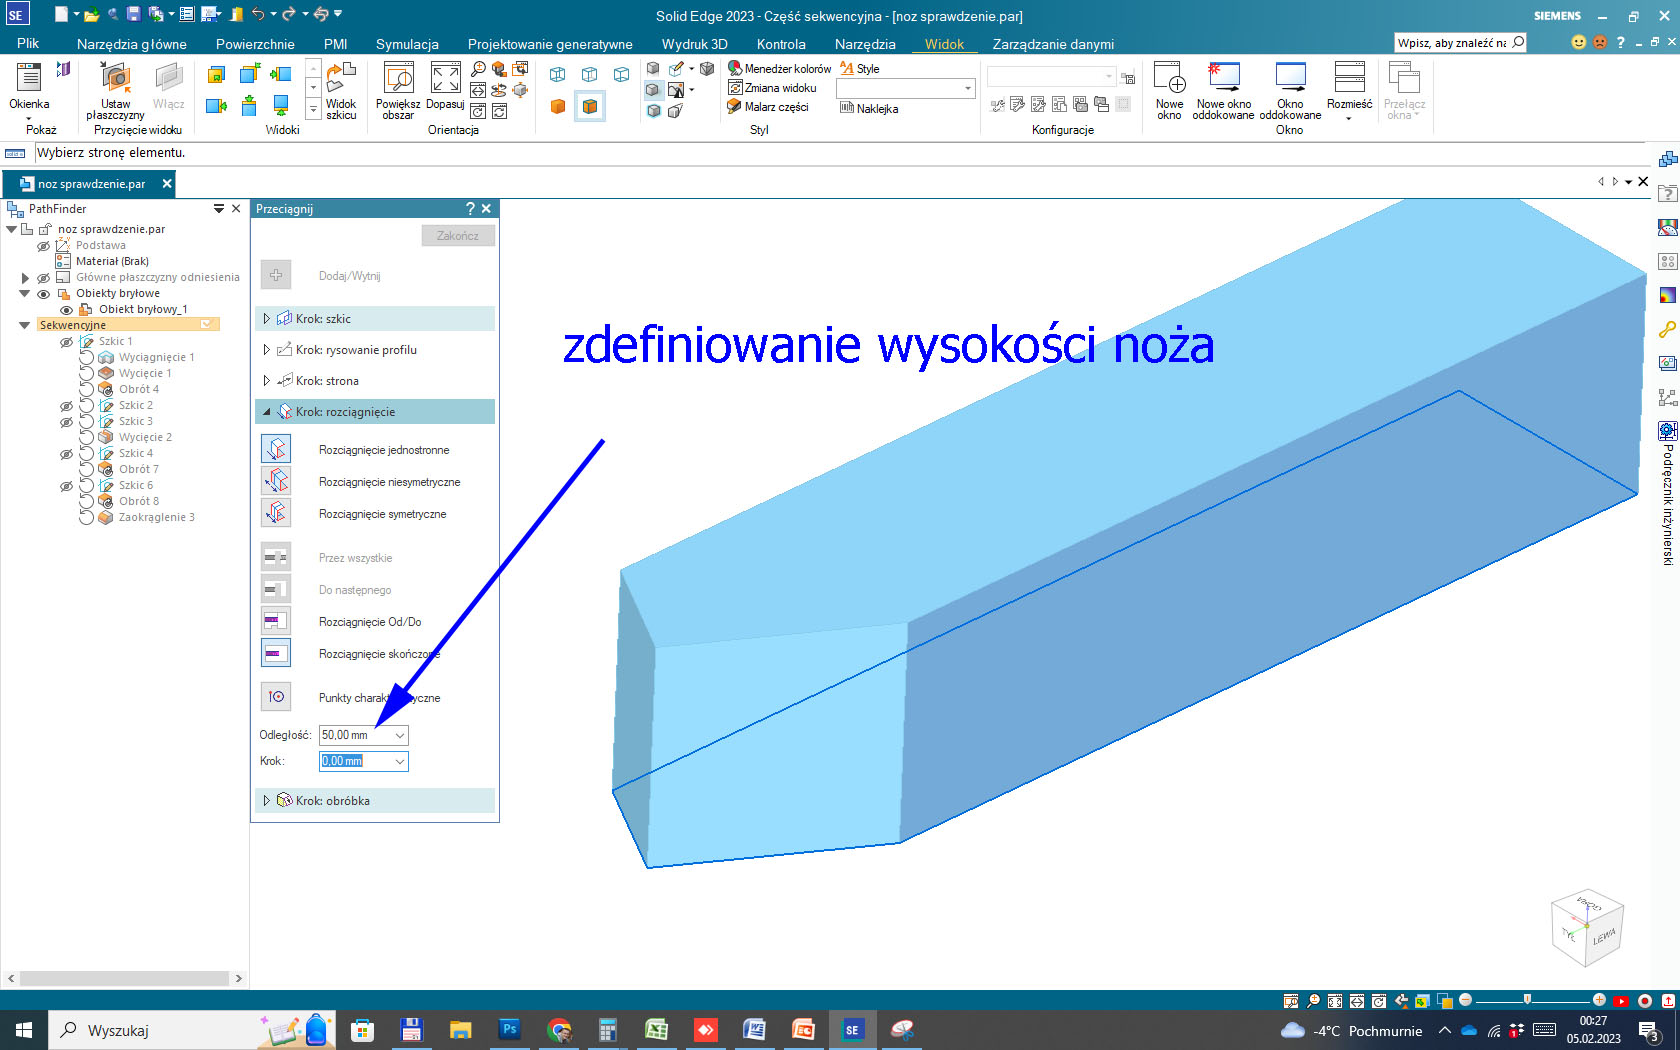The image size is (1680, 1050).
Task: Collapse Krok: rozciągnięcie step
Action: tap(267, 412)
